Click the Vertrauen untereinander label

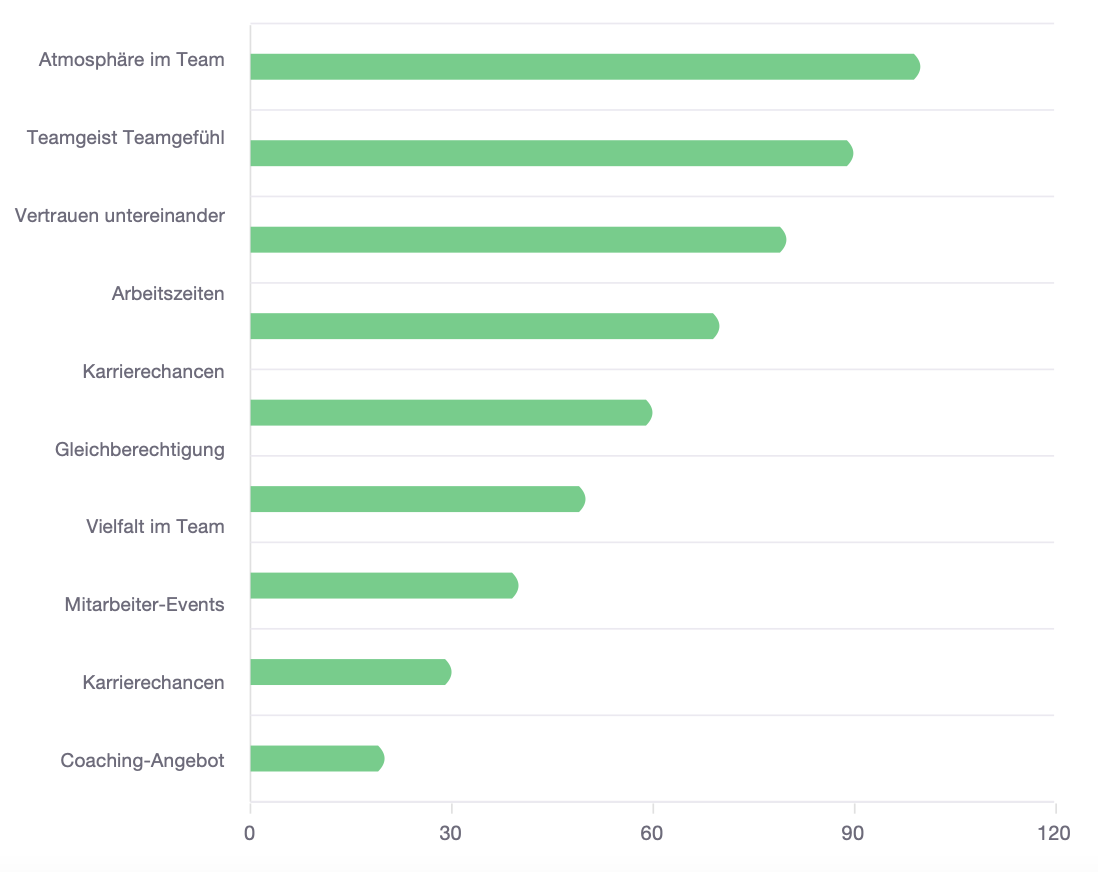119,215
